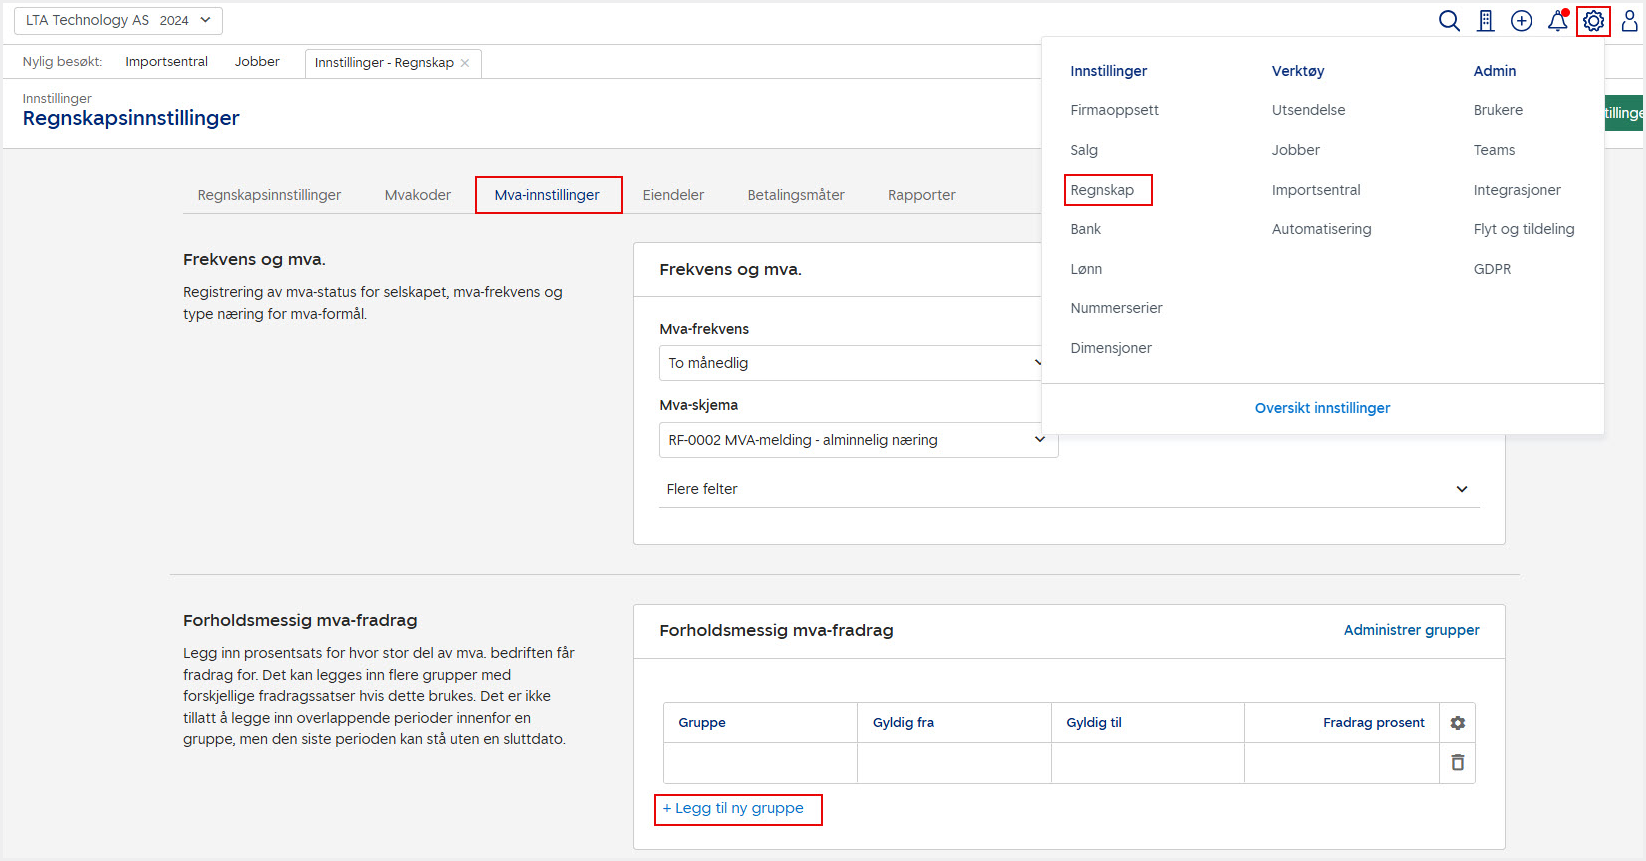The height and width of the screenshot is (861, 1646).
Task: Click the search magnifier icon
Action: [1449, 21]
